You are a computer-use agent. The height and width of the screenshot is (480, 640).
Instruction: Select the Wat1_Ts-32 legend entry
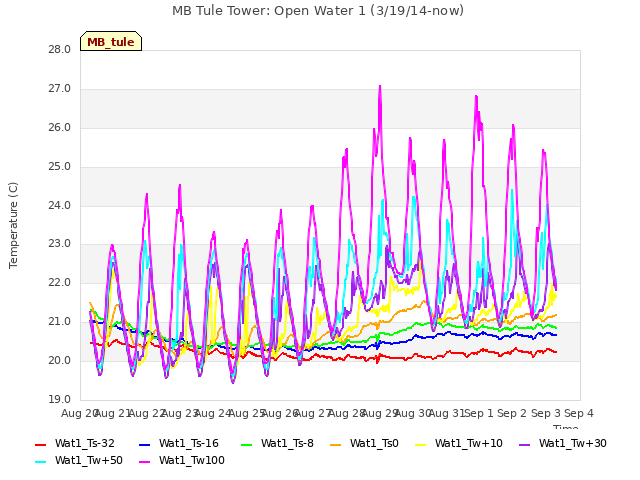click(x=75, y=443)
